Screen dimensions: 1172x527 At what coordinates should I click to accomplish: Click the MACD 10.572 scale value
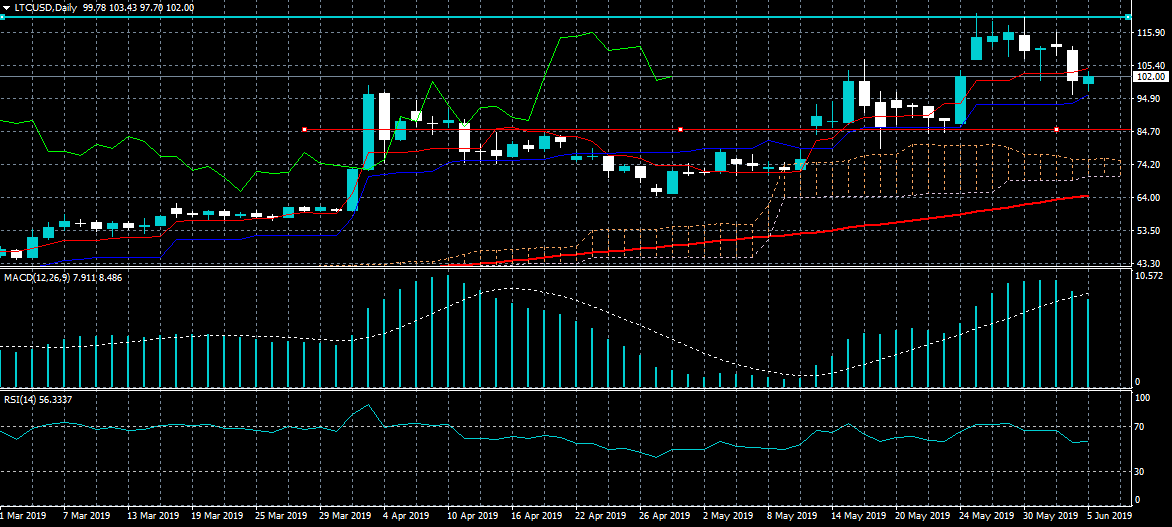coord(1150,275)
